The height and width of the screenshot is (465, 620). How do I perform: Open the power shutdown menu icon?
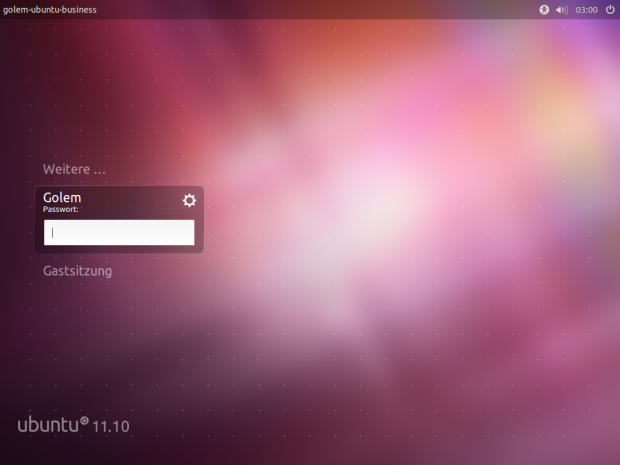coord(610,9)
